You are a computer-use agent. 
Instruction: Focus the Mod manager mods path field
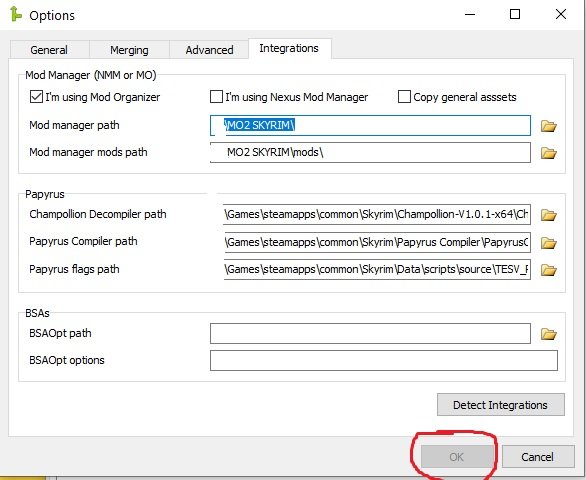[370, 153]
